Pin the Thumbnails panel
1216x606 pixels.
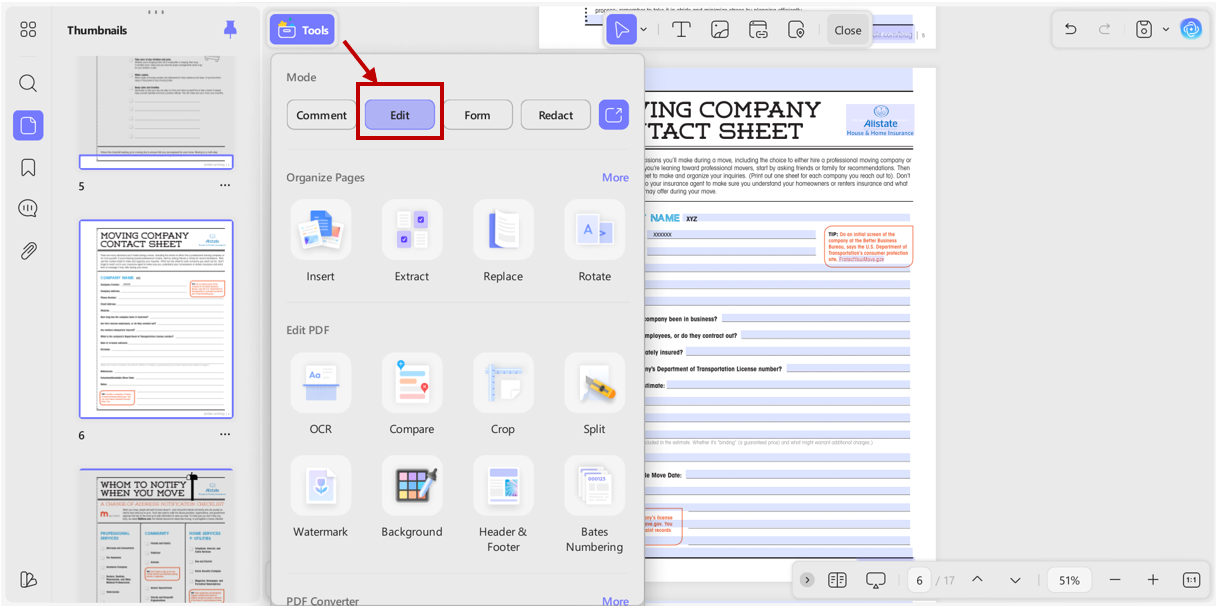coord(231,30)
